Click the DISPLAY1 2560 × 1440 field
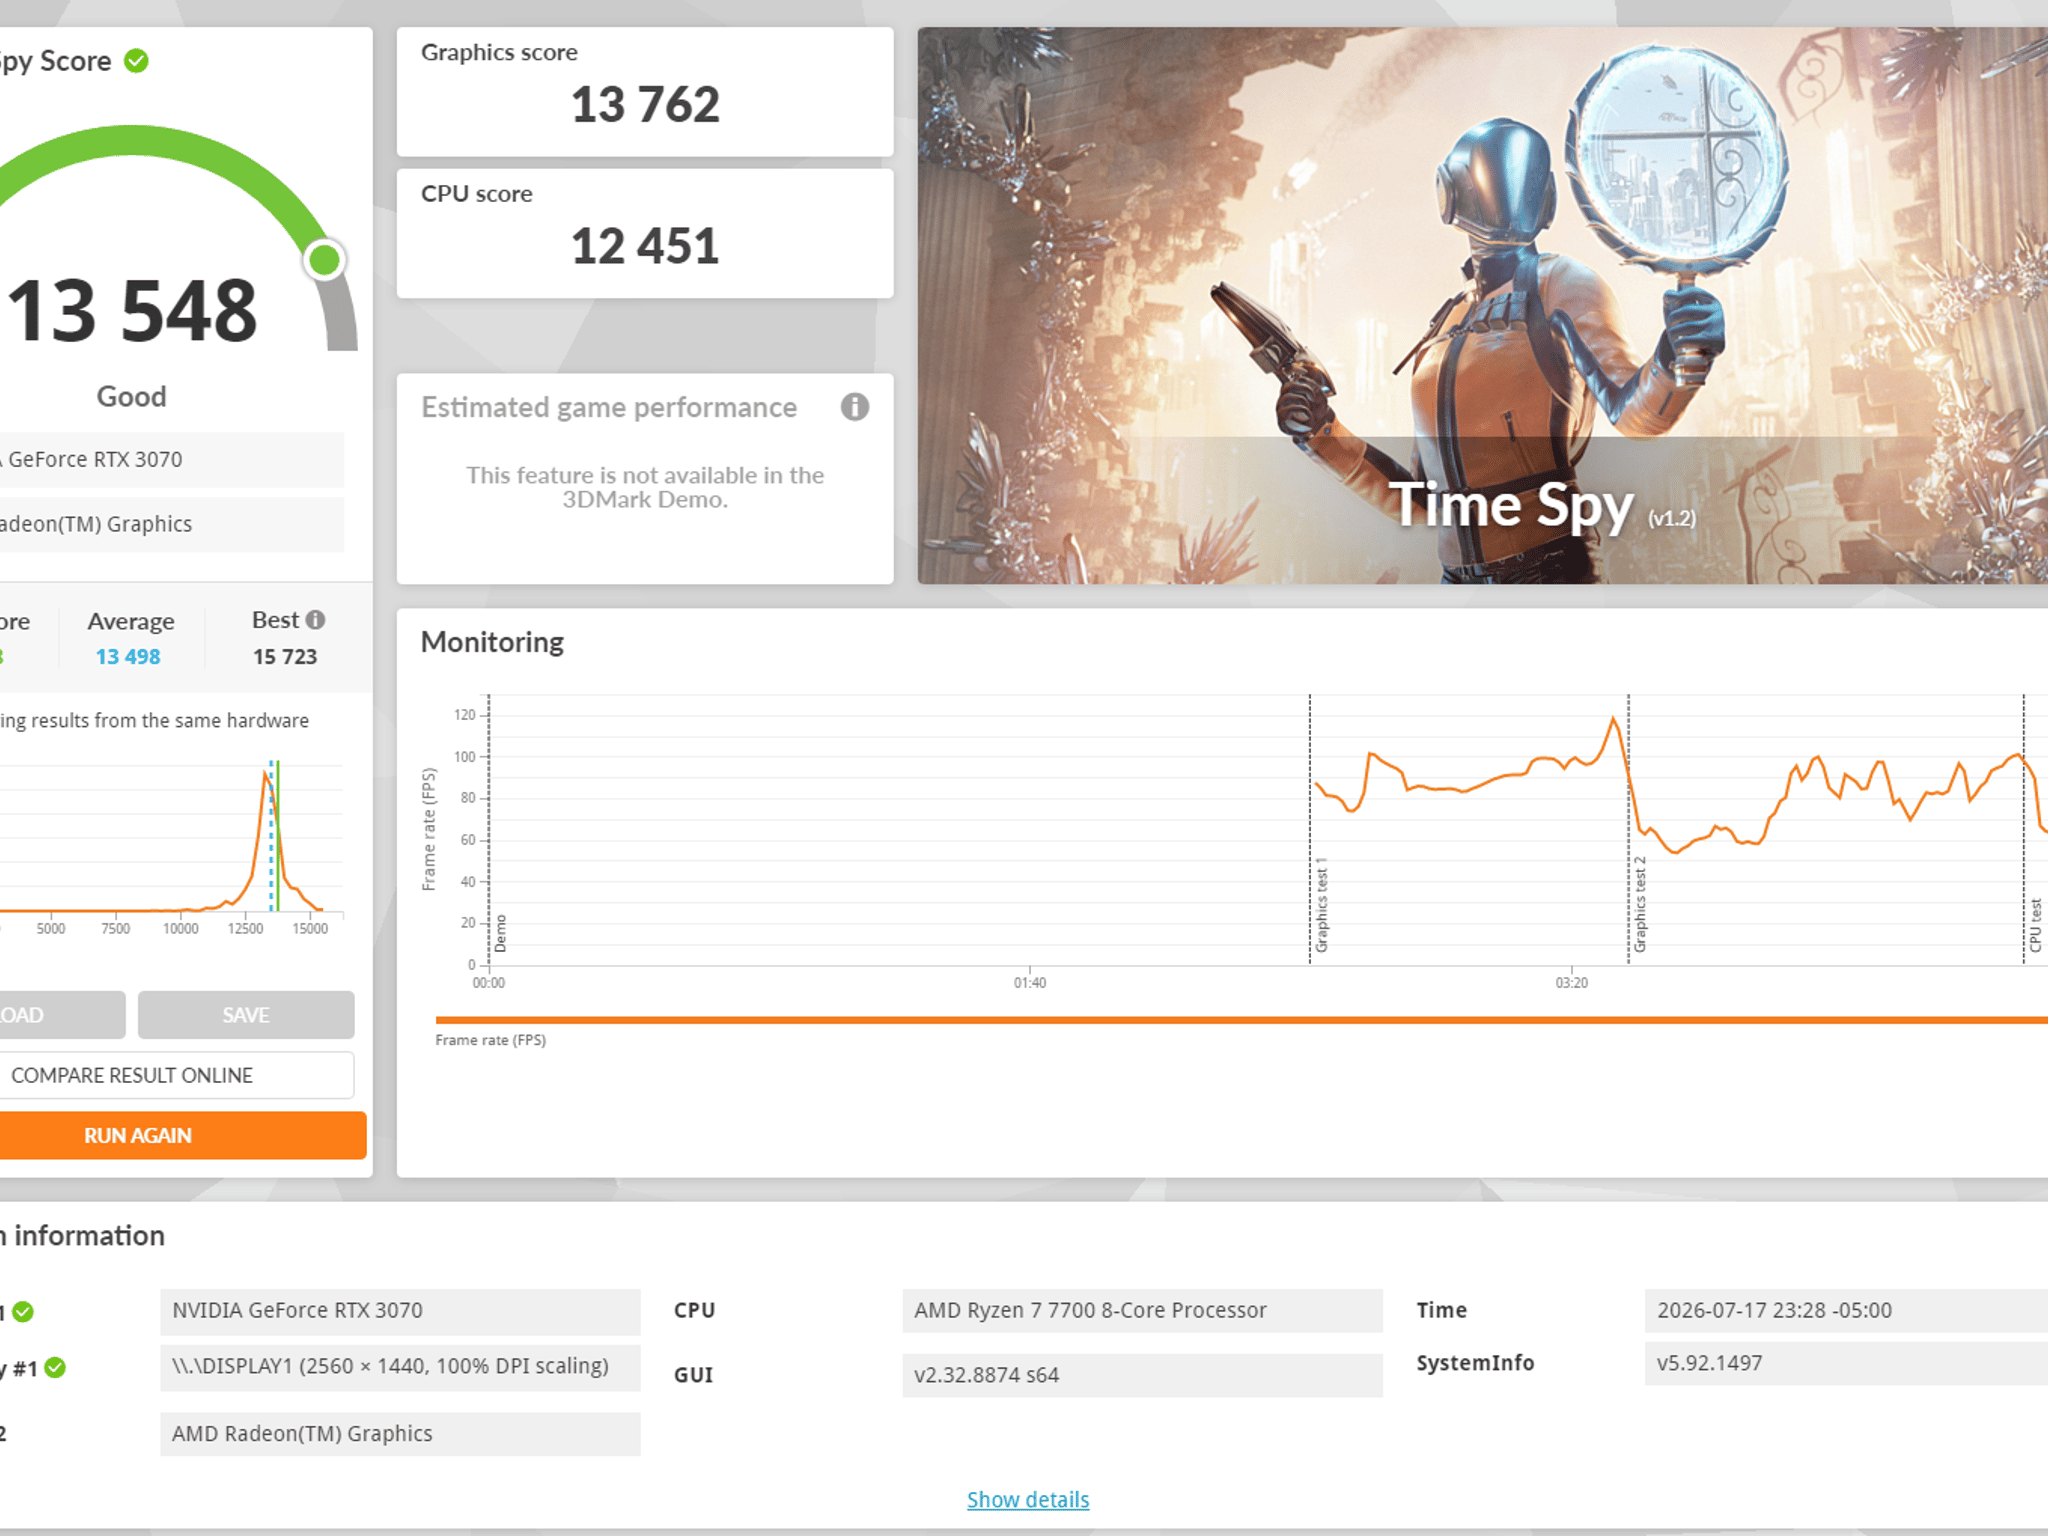The width and height of the screenshot is (2048, 1536). pos(400,1367)
